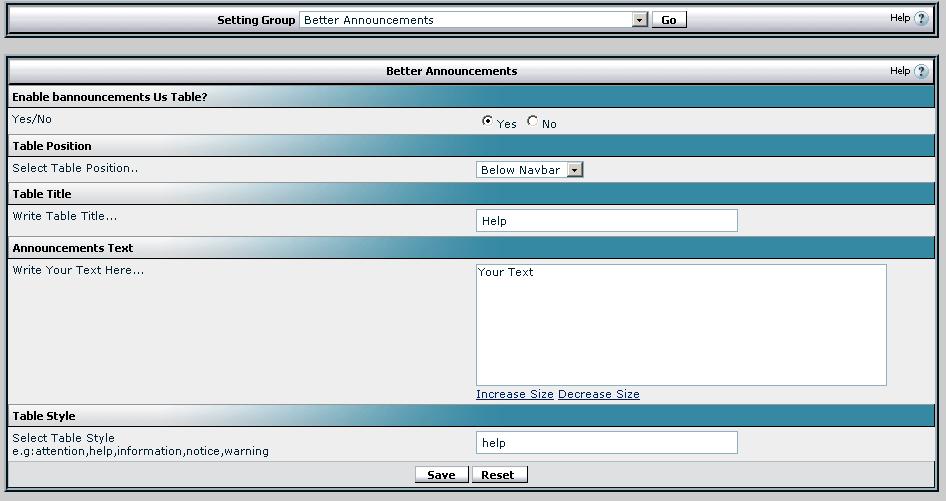This screenshot has width=946, height=501.
Task: Click the help icon in Setting Group bar
Action: pos(921,18)
